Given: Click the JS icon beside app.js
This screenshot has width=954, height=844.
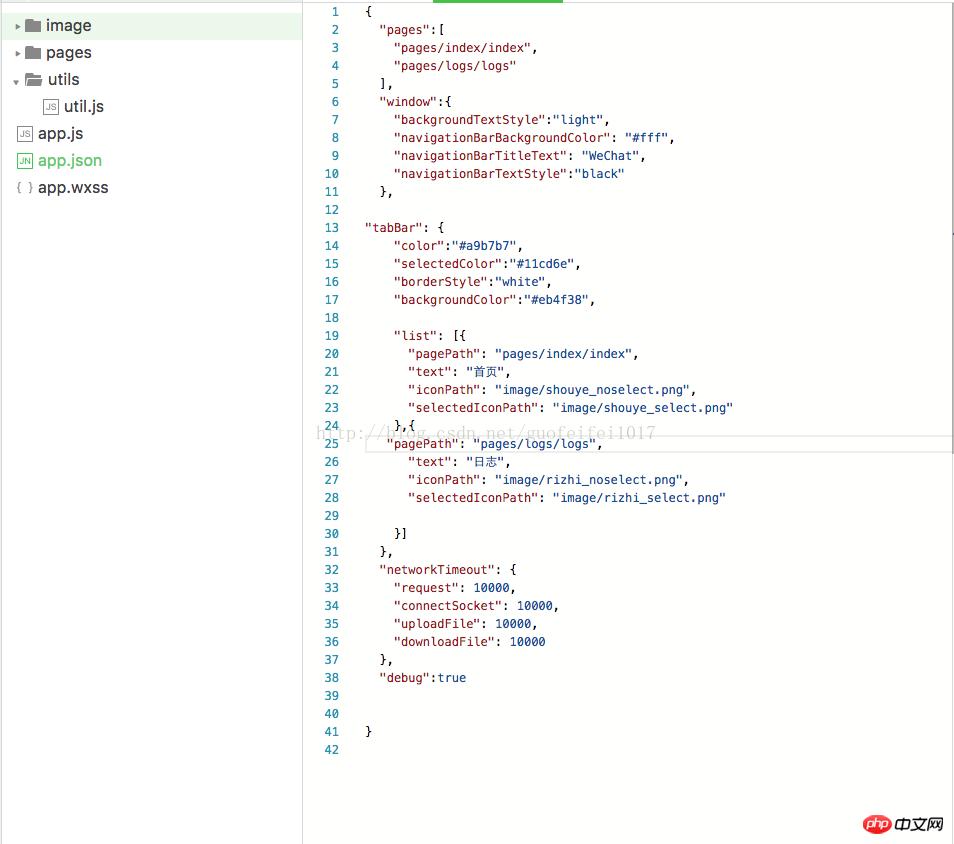Looking at the screenshot, I should pos(25,134).
